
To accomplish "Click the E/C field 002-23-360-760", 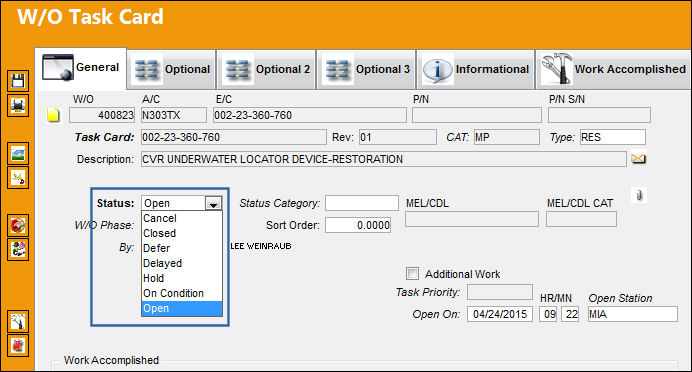I will coord(309,115).
